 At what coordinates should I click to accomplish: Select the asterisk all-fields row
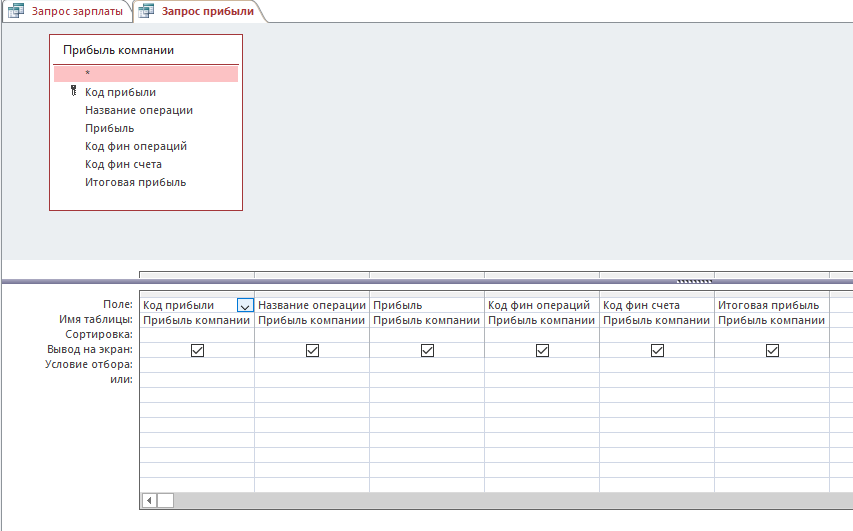146,73
